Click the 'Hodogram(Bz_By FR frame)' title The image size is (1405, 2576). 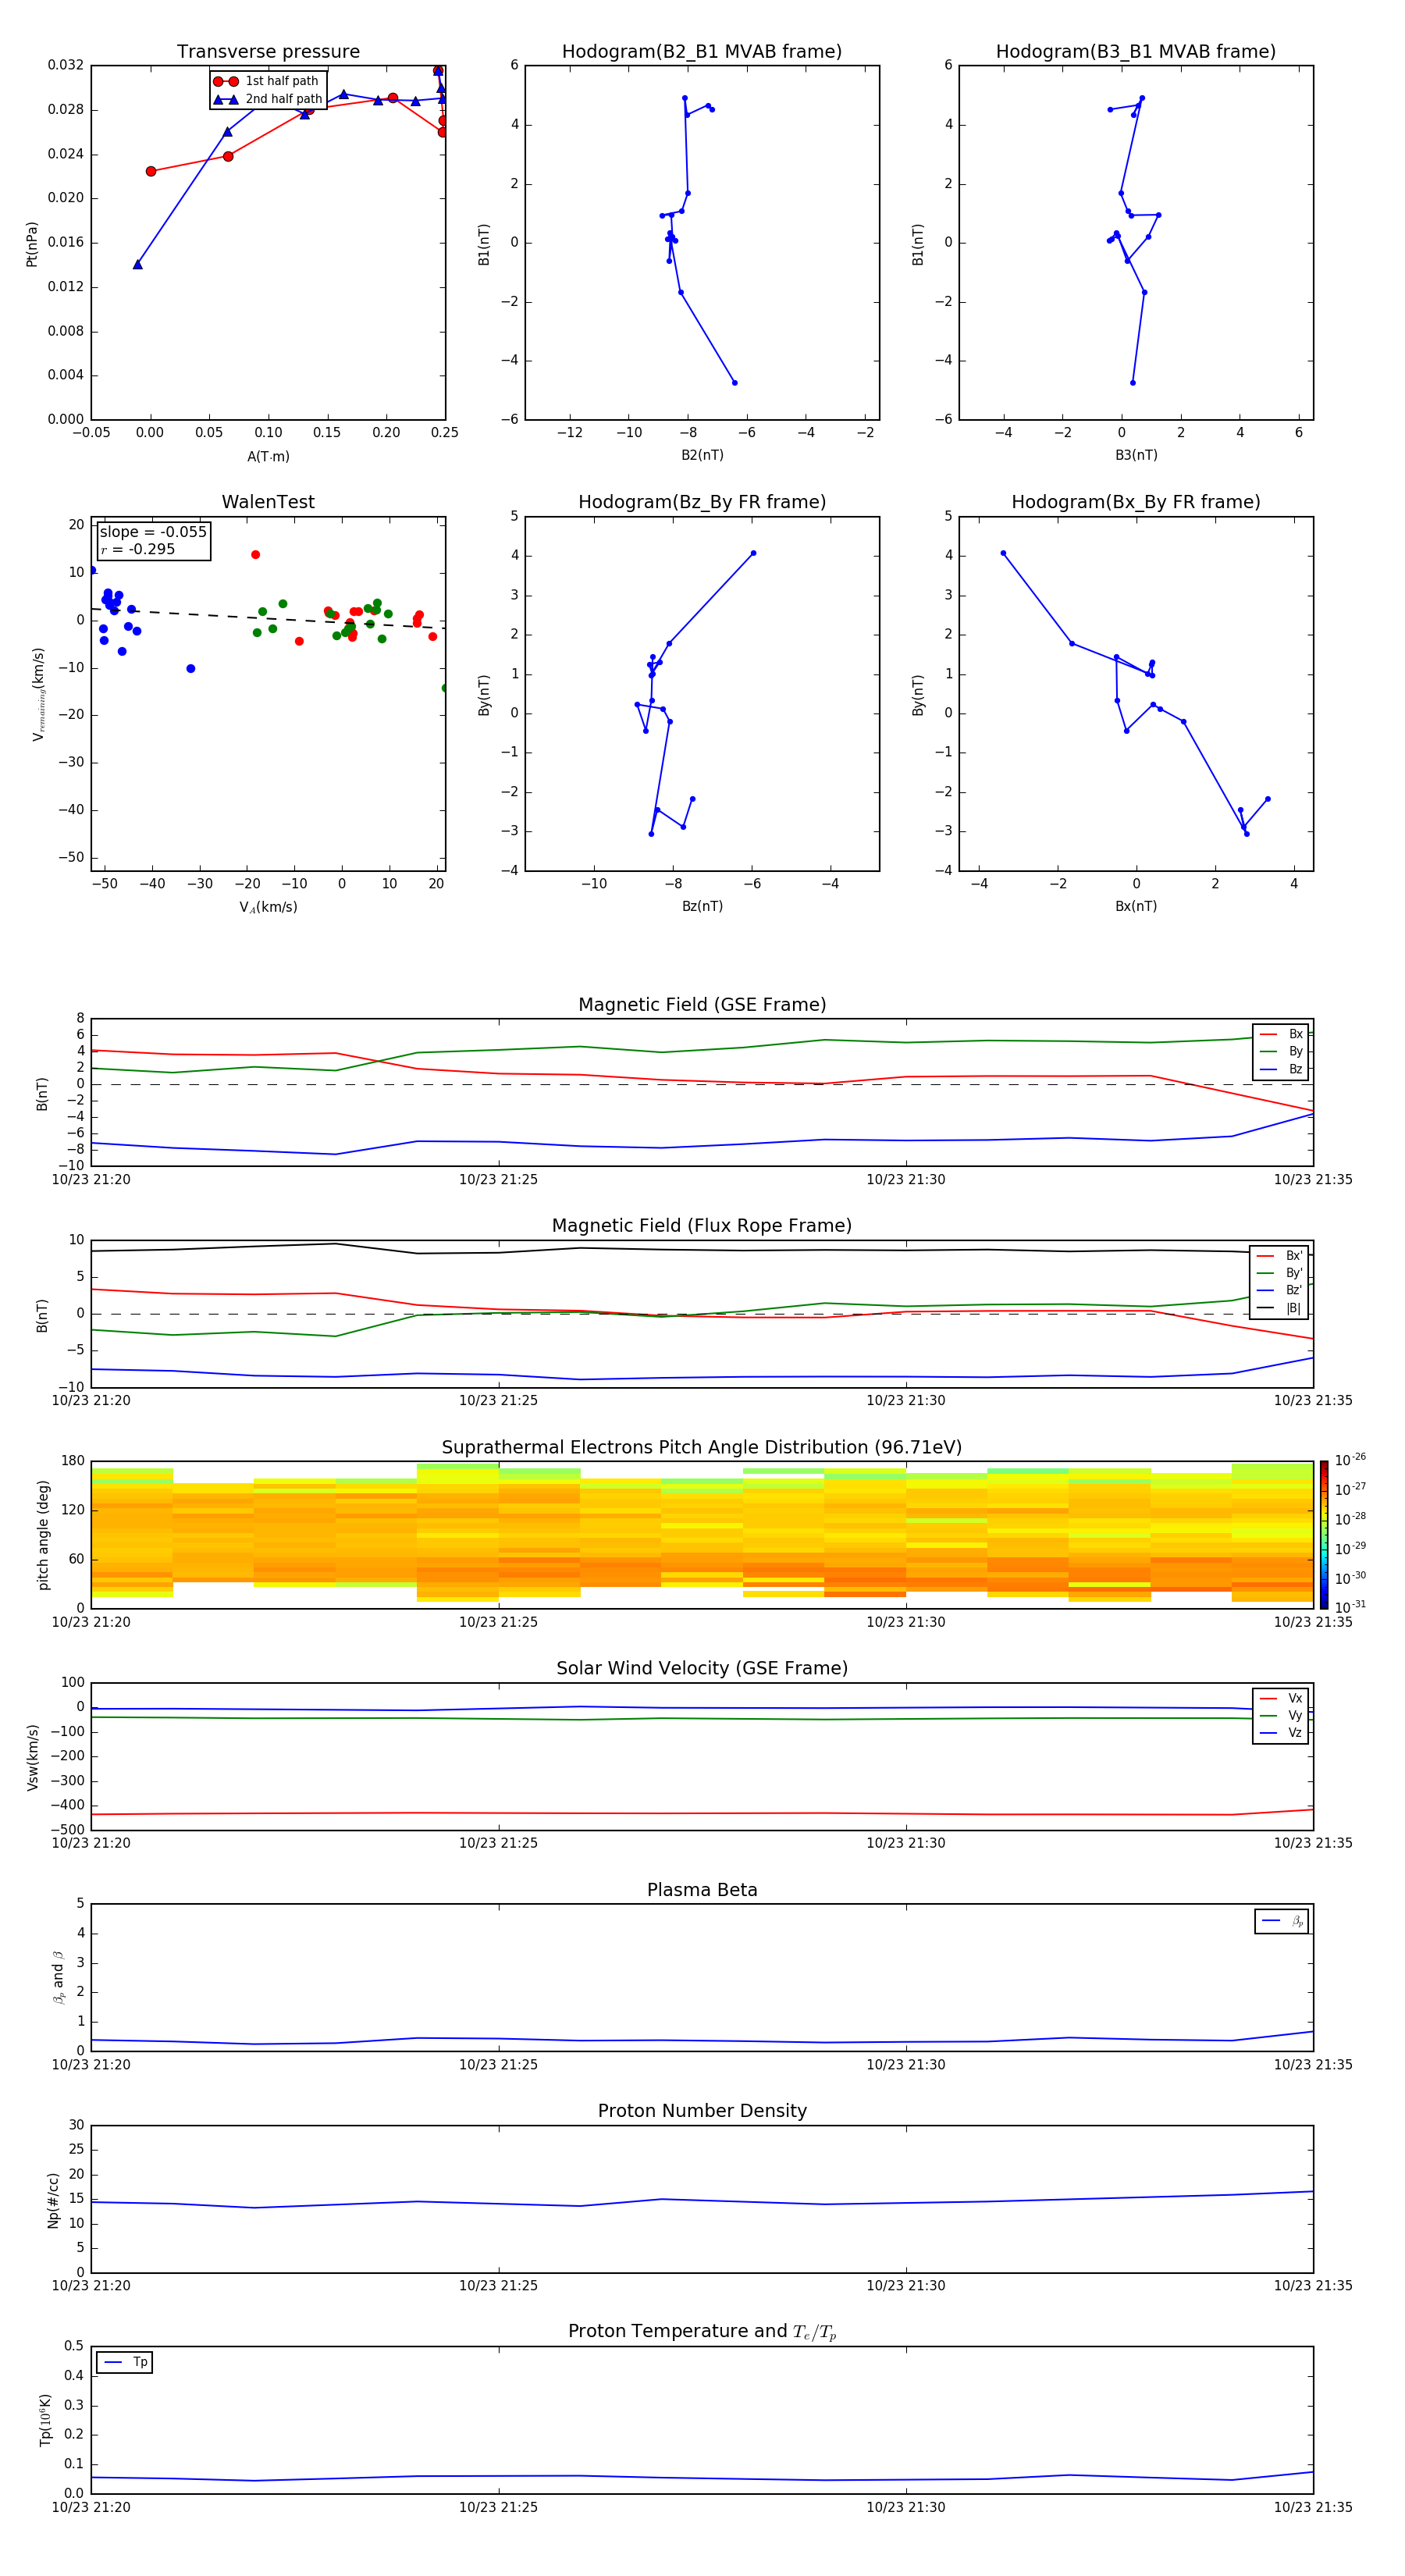pos(702,502)
